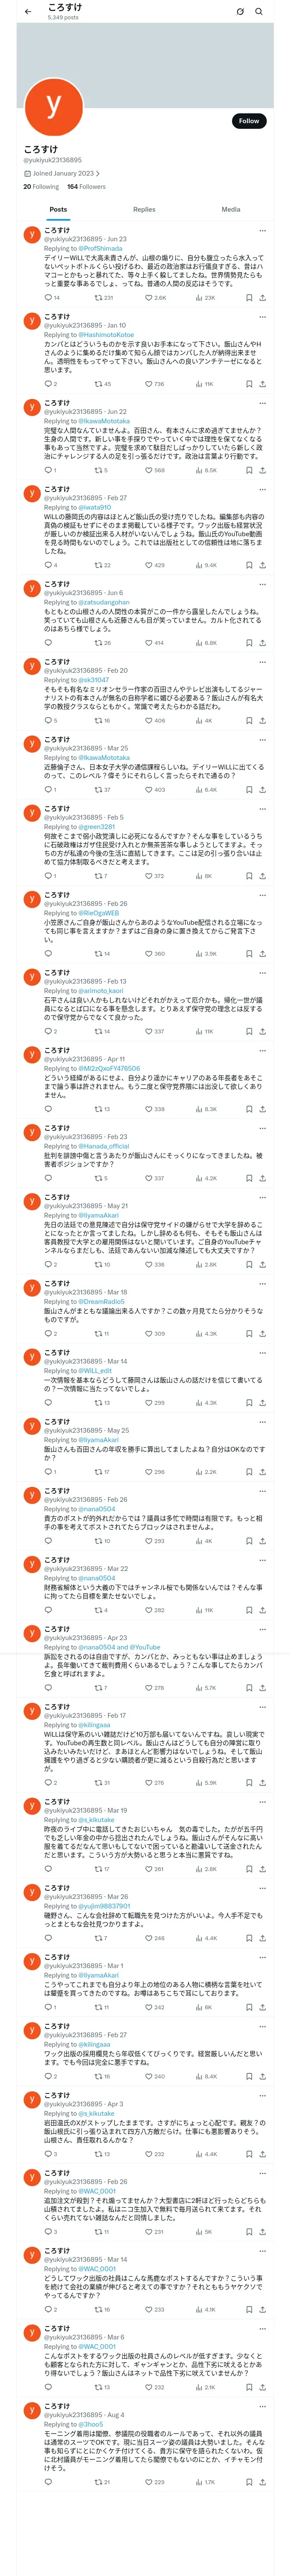290x2576 pixels.
Task: Bookmark the Feb 5 post
Action: point(249,876)
